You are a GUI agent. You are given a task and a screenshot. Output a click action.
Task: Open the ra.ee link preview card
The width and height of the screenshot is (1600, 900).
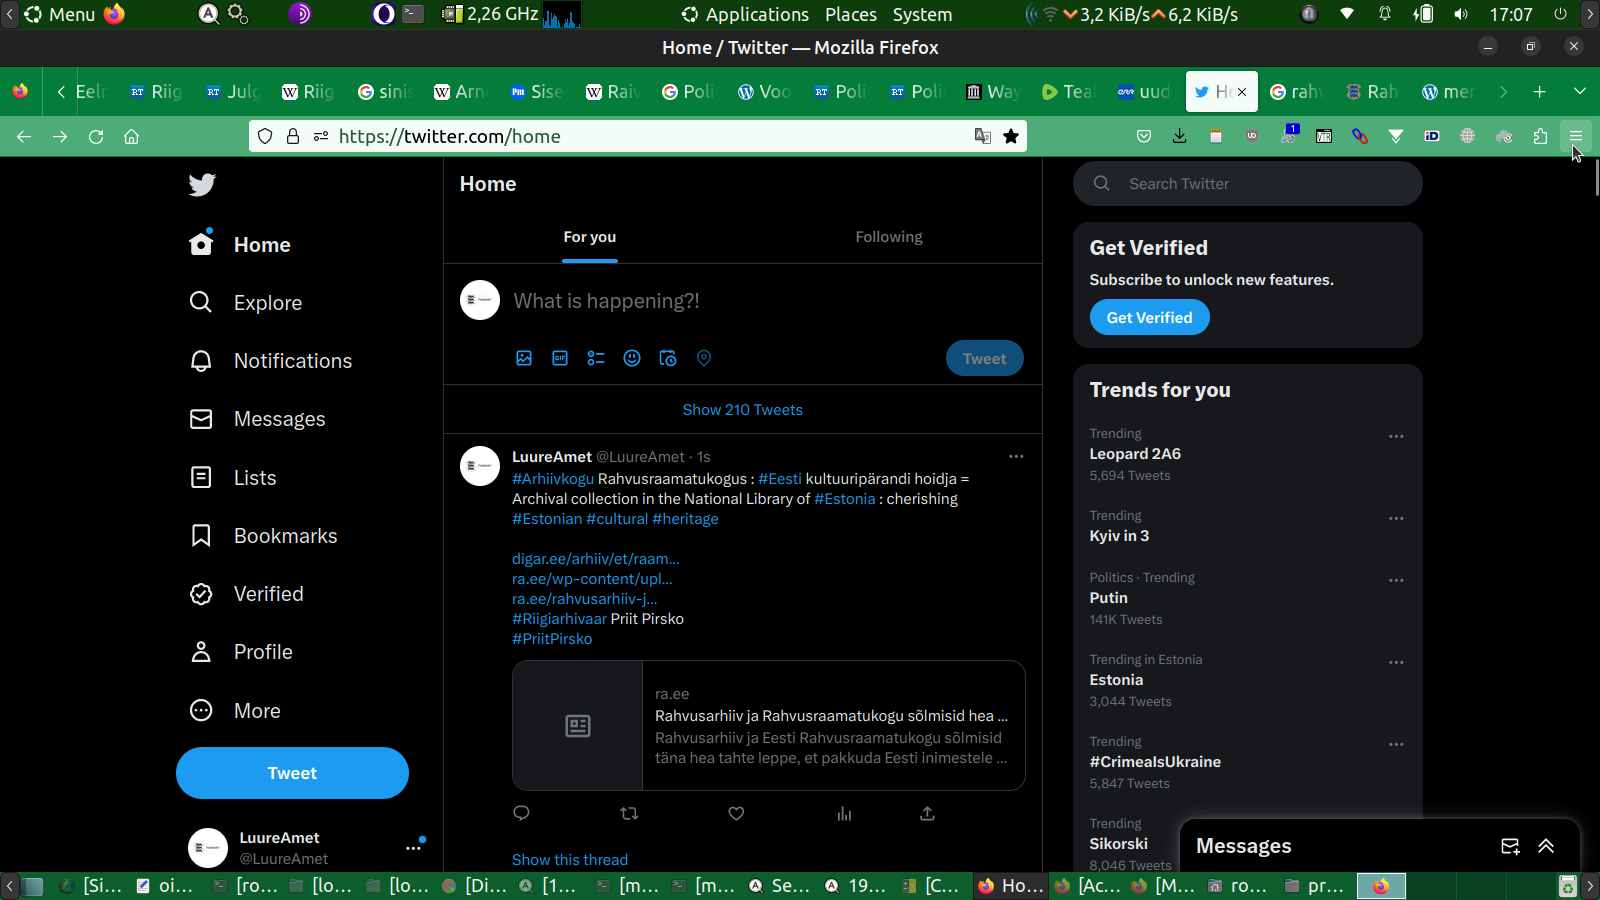(x=769, y=726)
